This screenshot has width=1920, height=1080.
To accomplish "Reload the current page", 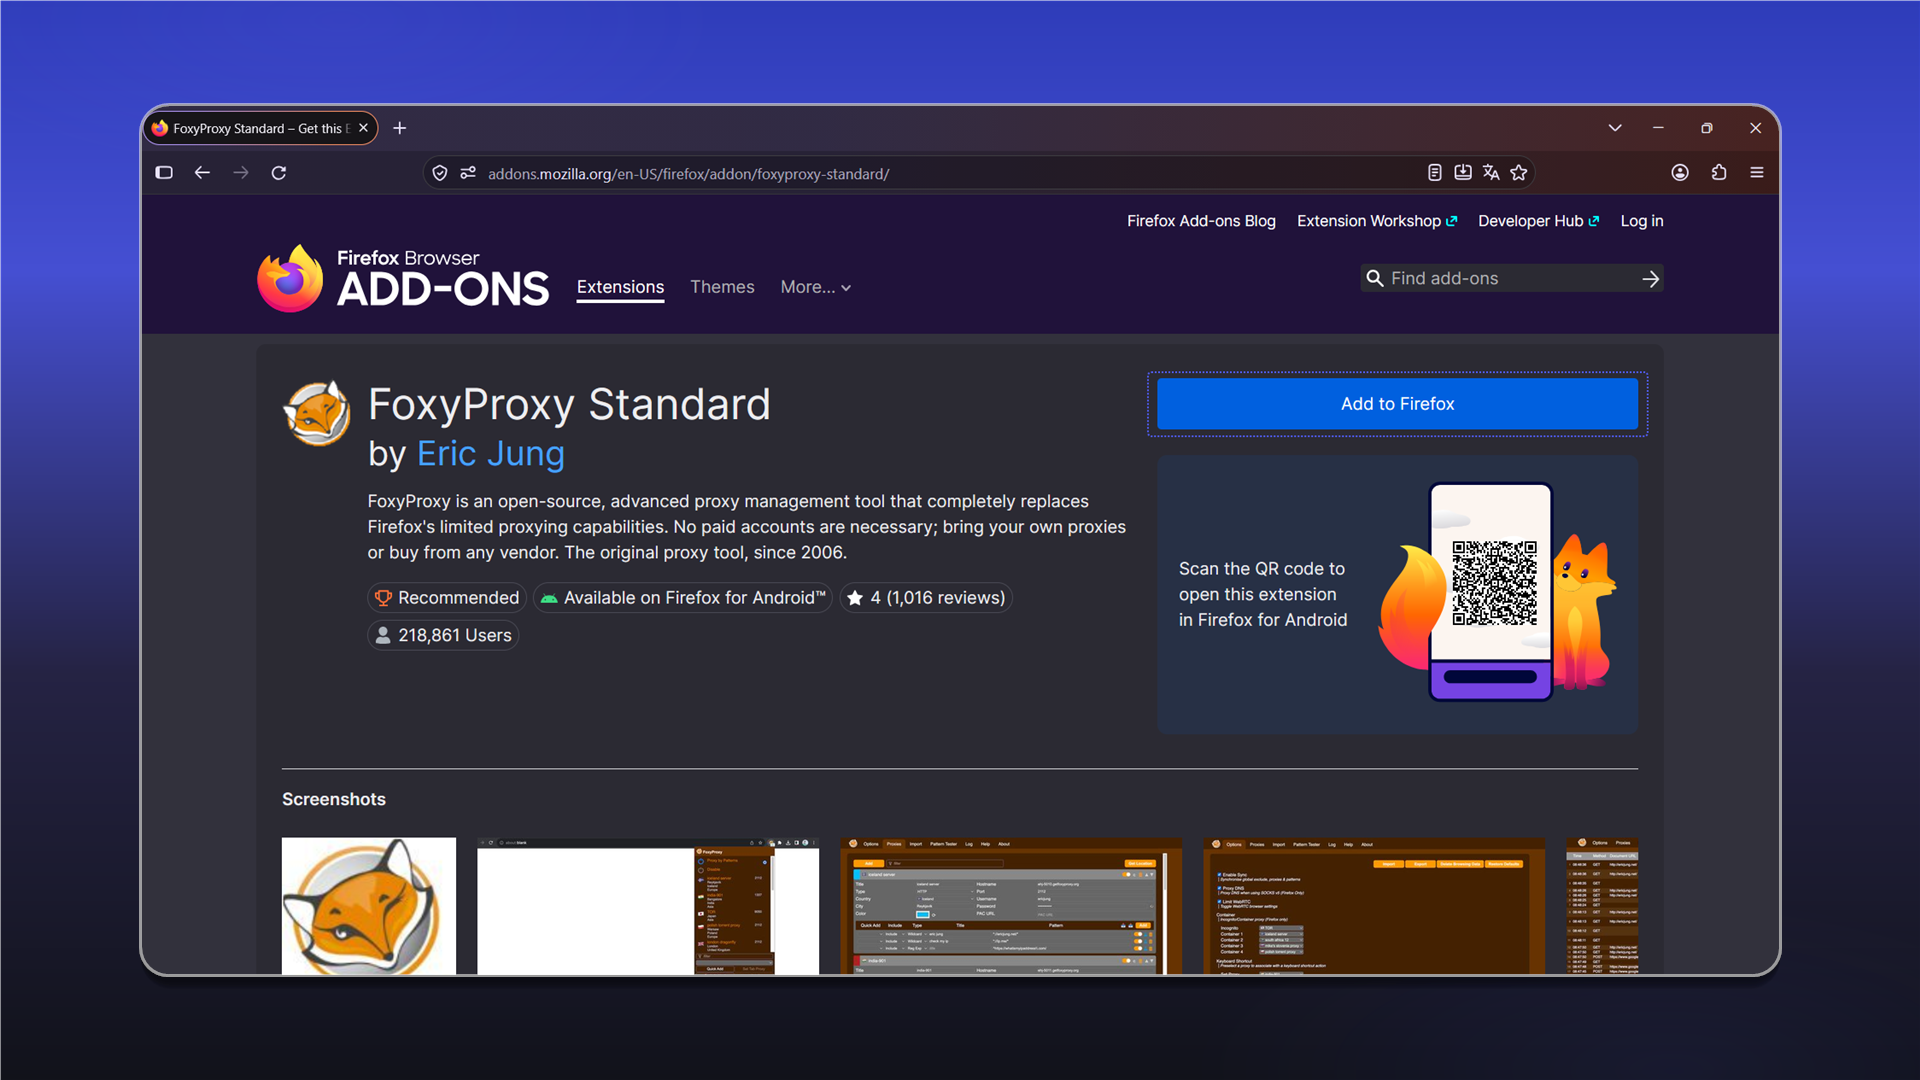I will (x=279, y=173).
